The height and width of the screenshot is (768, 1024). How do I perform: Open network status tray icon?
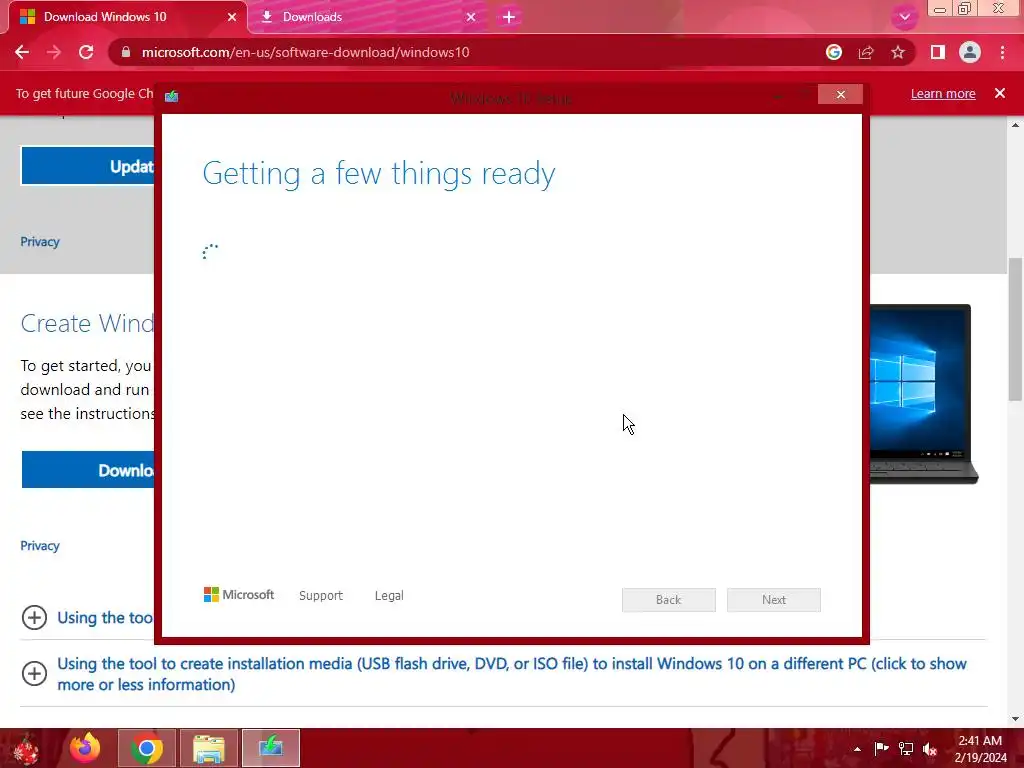[x=906, y=748]
